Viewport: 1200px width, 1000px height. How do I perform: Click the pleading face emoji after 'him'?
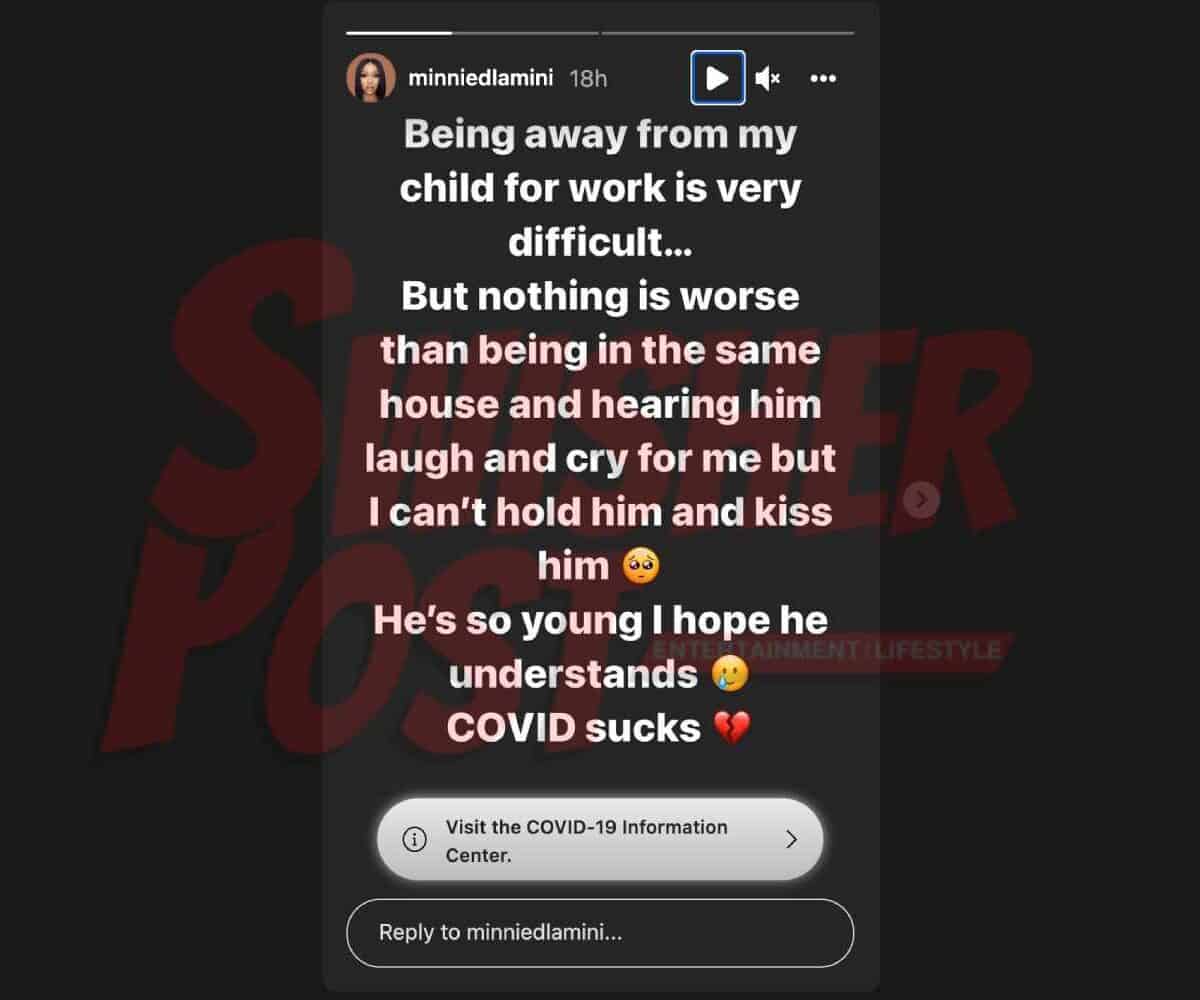640,567
